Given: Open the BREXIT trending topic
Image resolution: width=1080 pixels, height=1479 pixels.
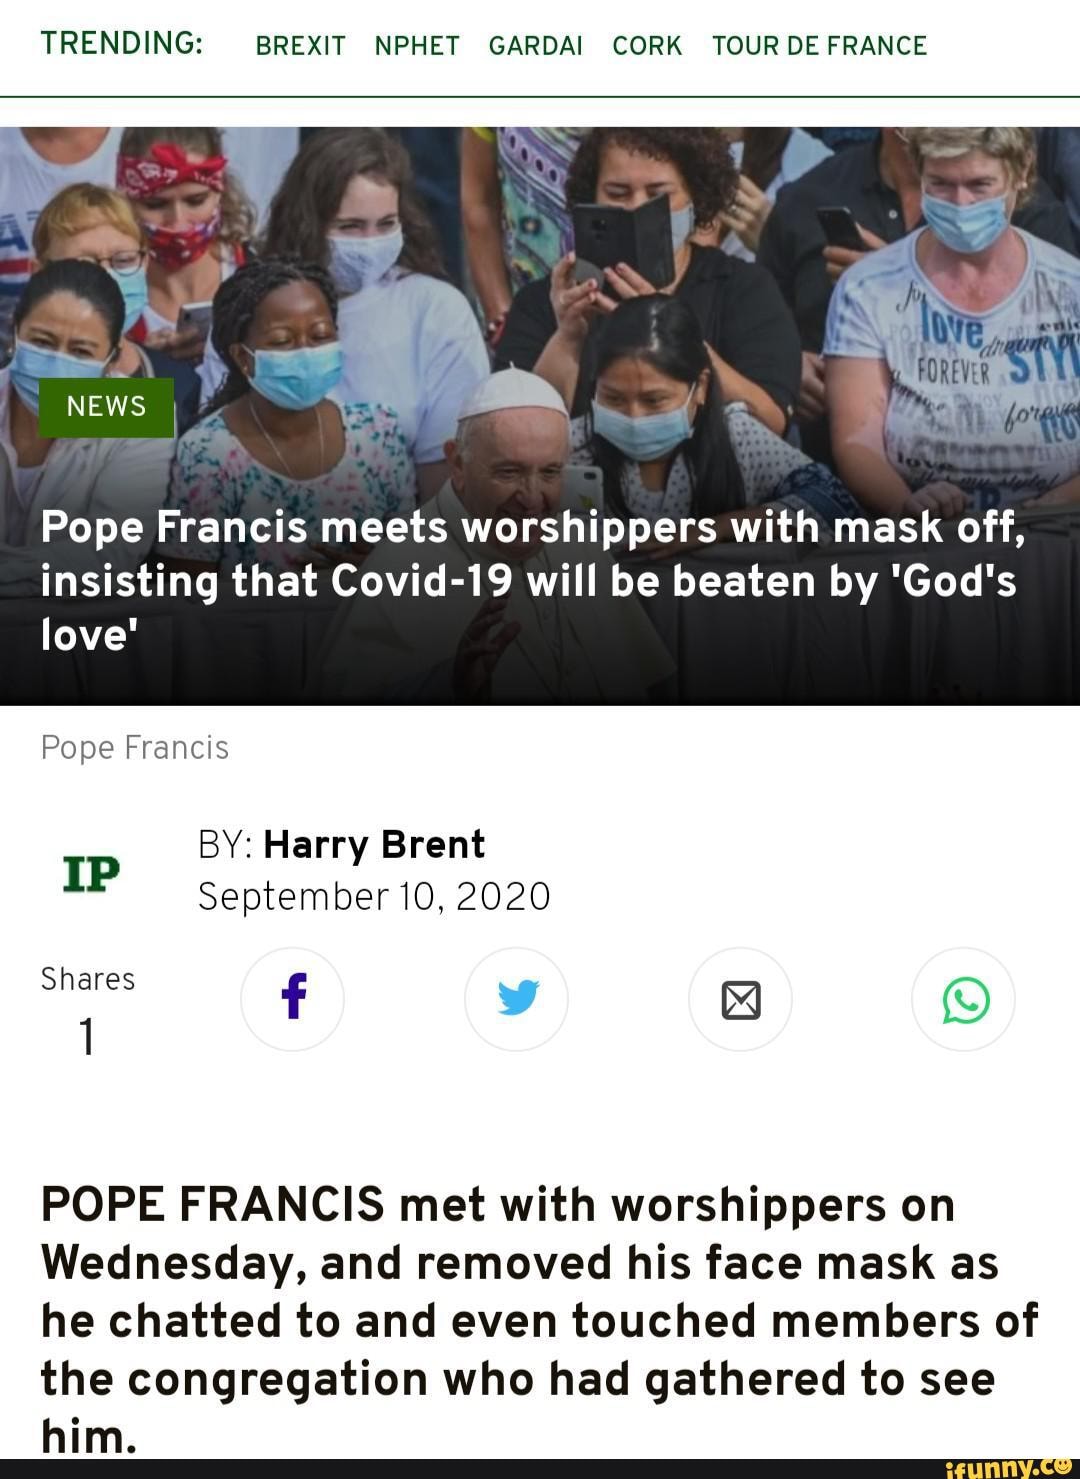Looking at the screenshot, I should [x=301, y=46].
